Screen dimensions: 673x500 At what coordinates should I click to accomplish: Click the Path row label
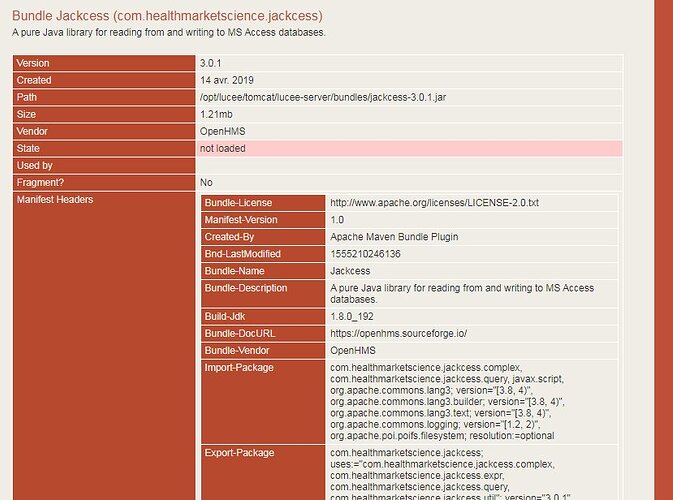(x=27, y=97)
